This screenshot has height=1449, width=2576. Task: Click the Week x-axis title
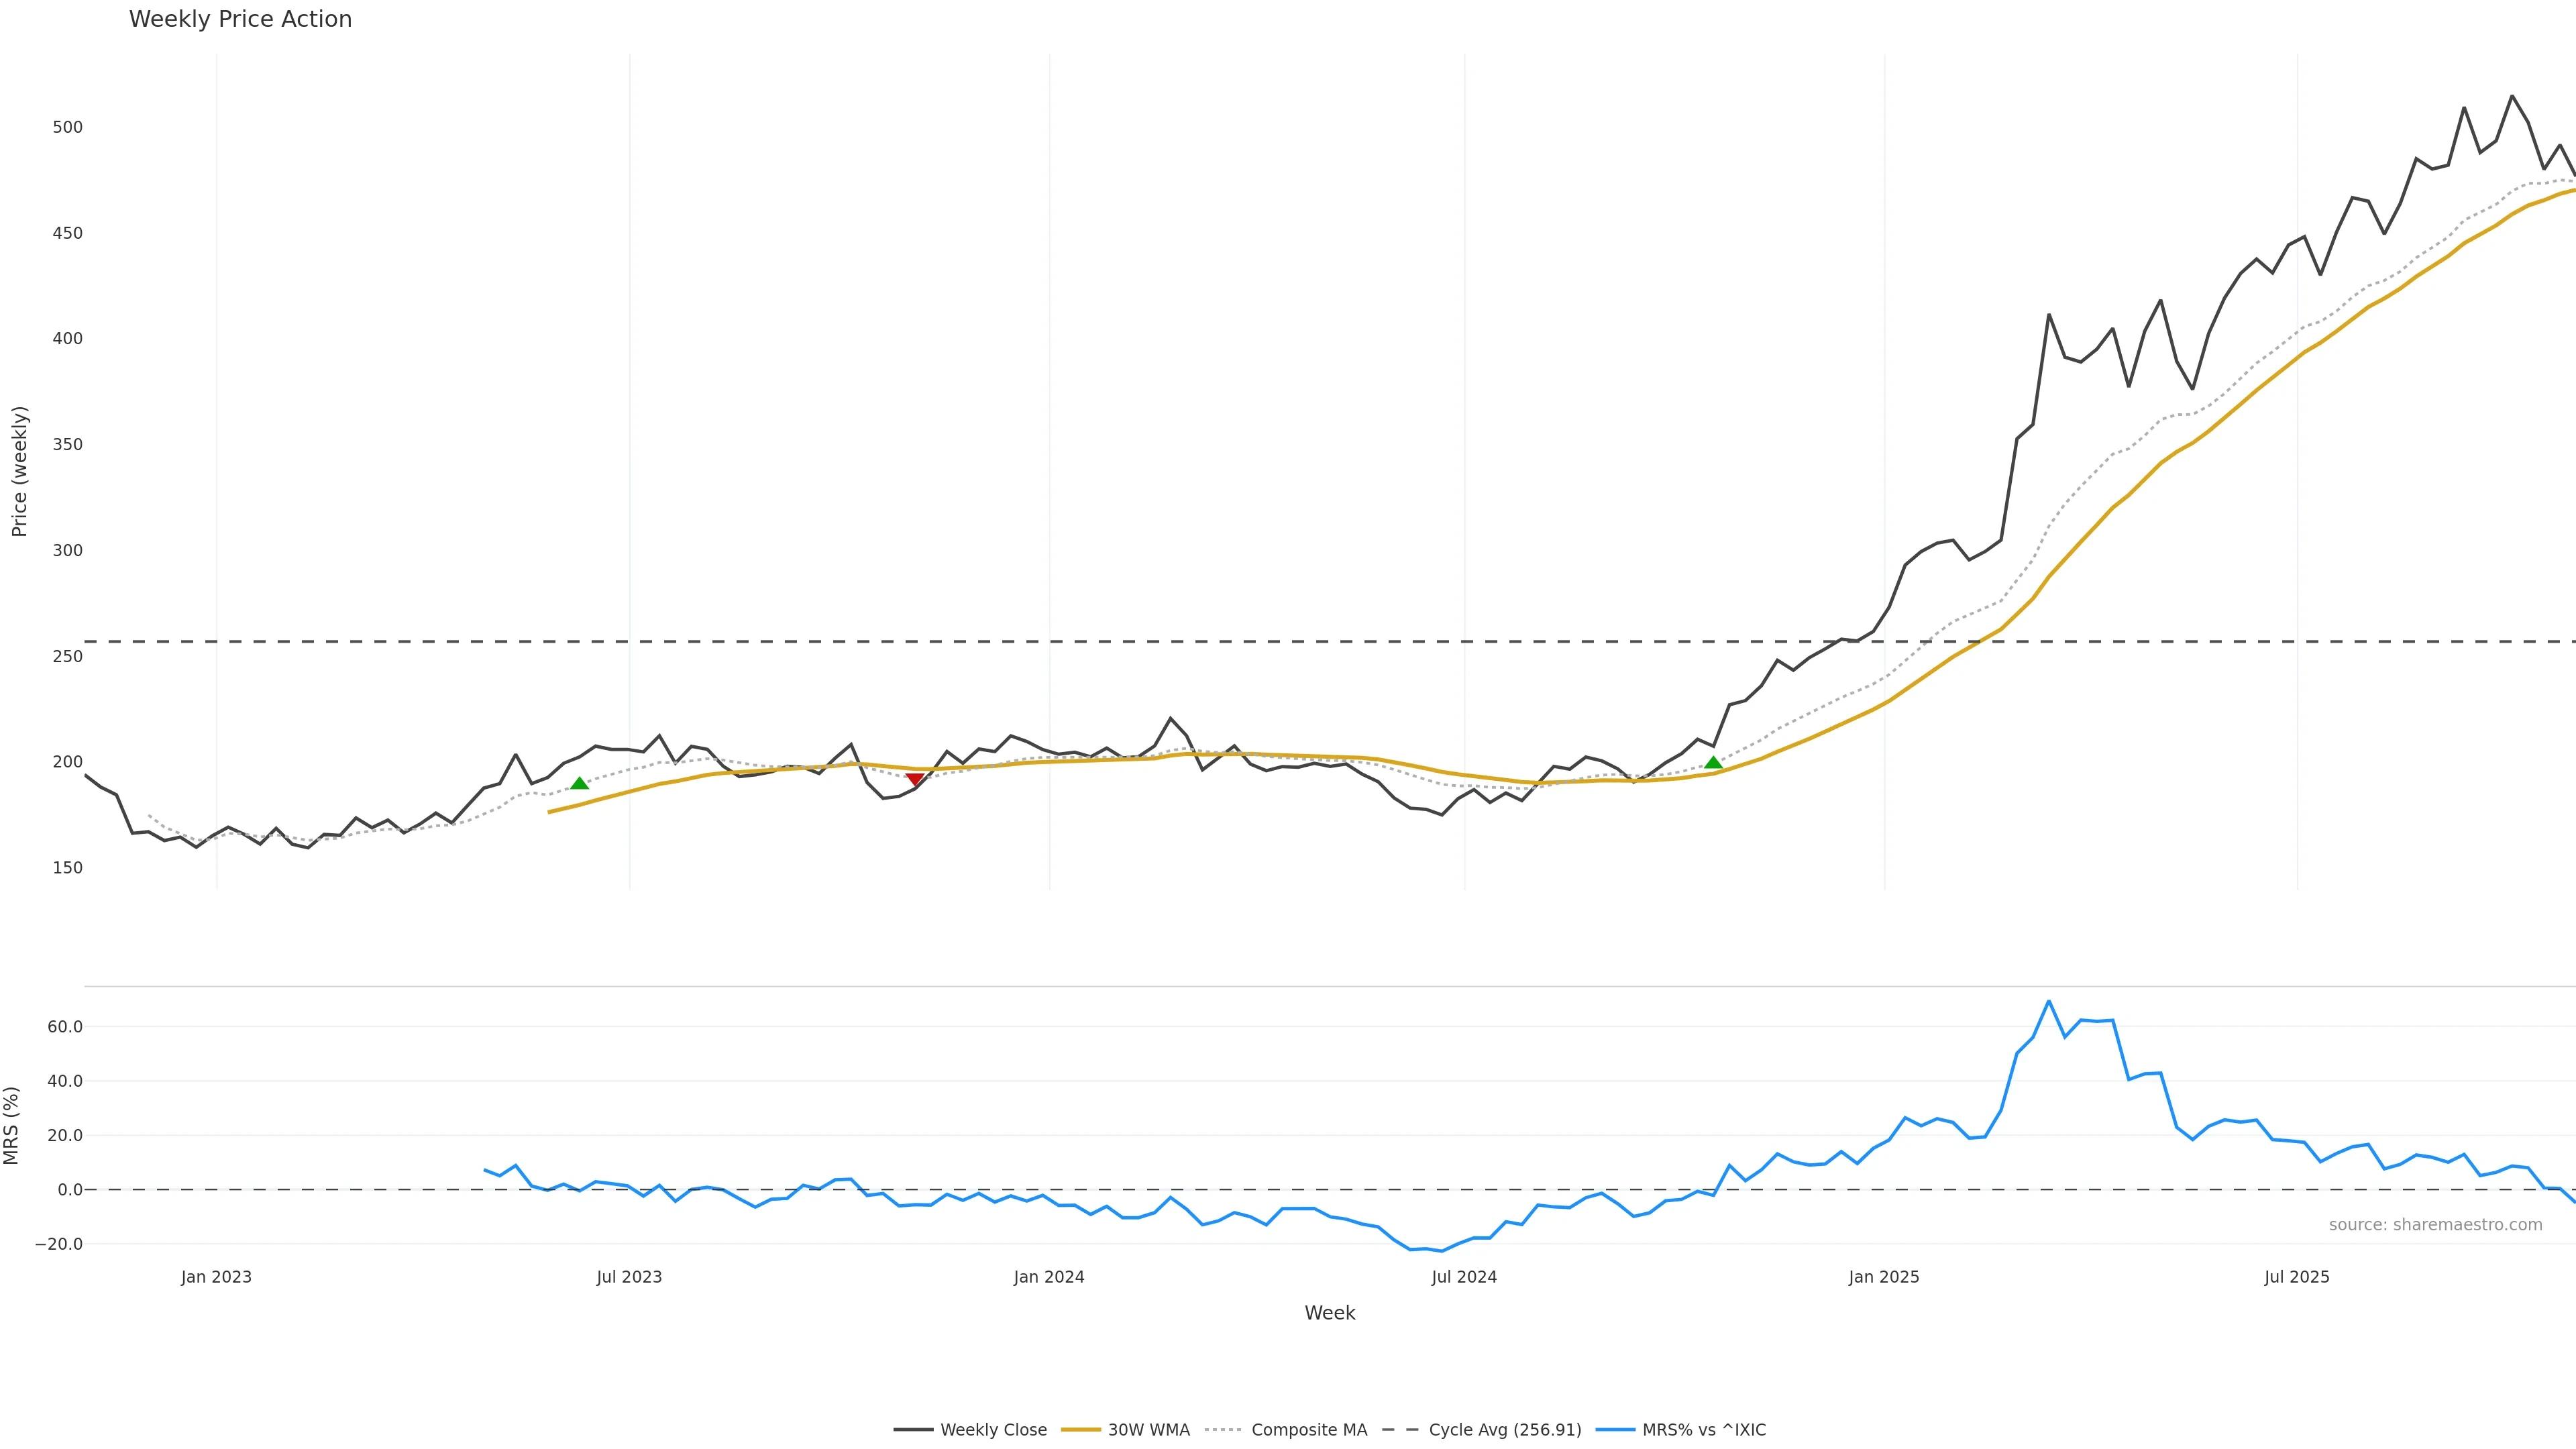[1329, 1313]
